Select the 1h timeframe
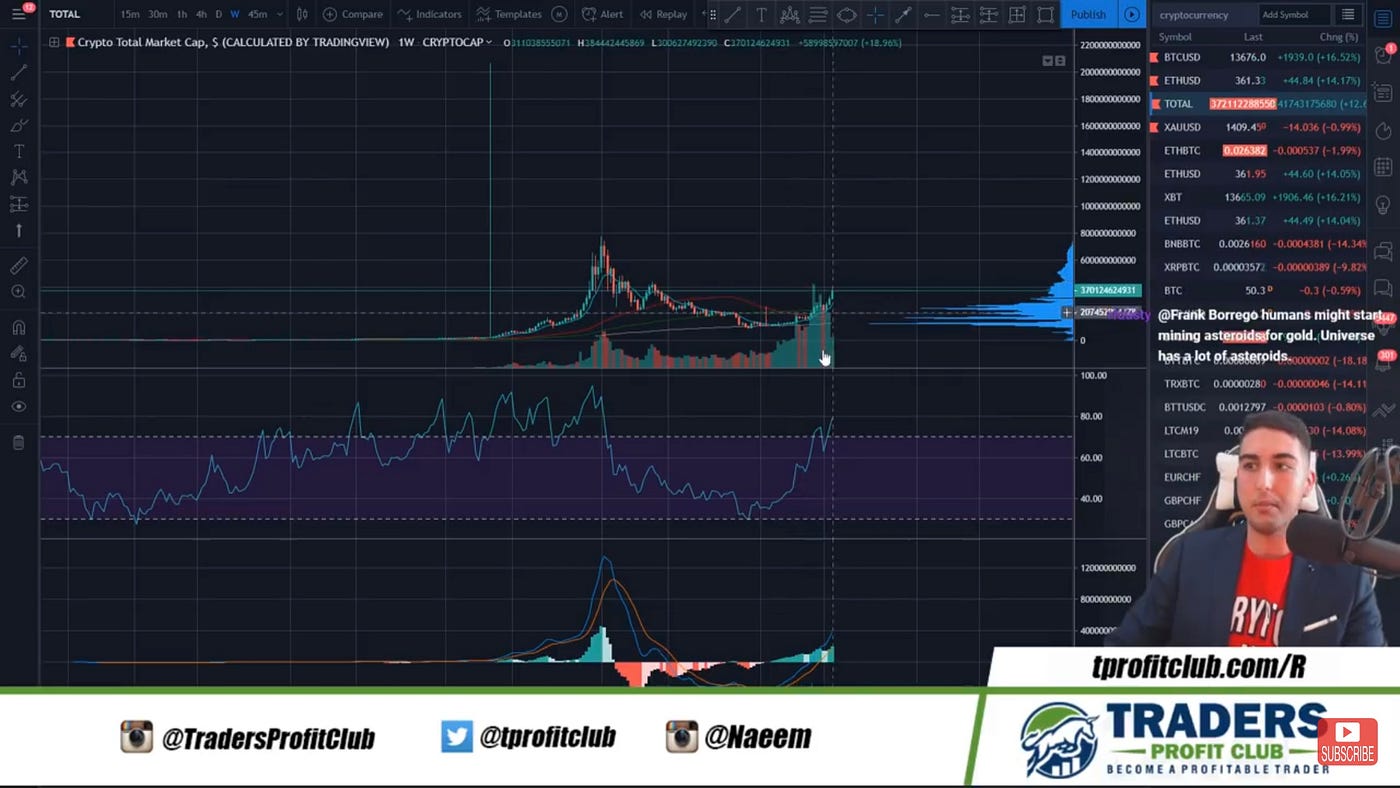This screenshot has height=788, width=1400. click(182, 14)
